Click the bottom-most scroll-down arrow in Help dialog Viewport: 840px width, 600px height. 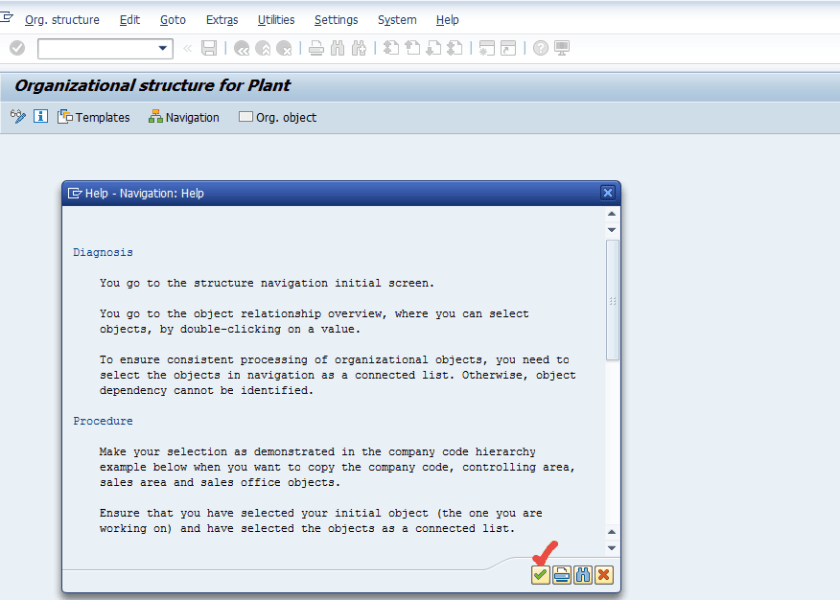[x=612, y=548]
